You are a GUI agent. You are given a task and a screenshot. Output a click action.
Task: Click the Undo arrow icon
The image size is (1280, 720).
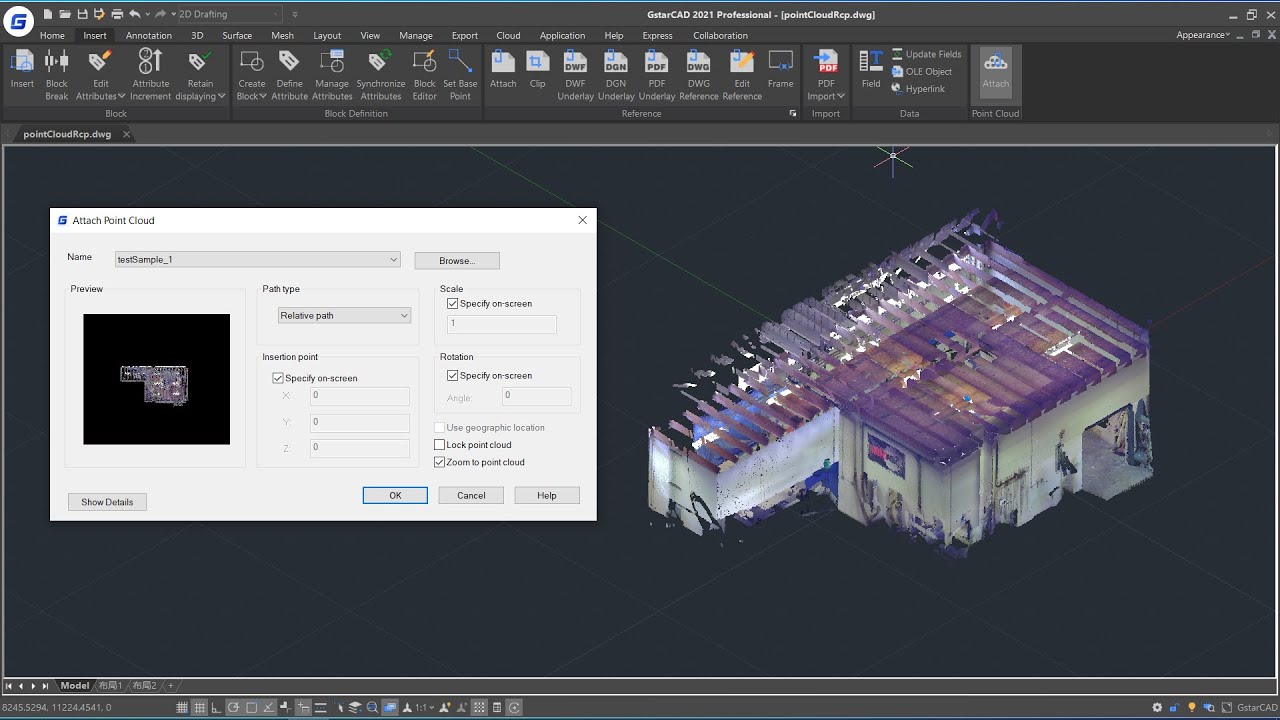134,14
